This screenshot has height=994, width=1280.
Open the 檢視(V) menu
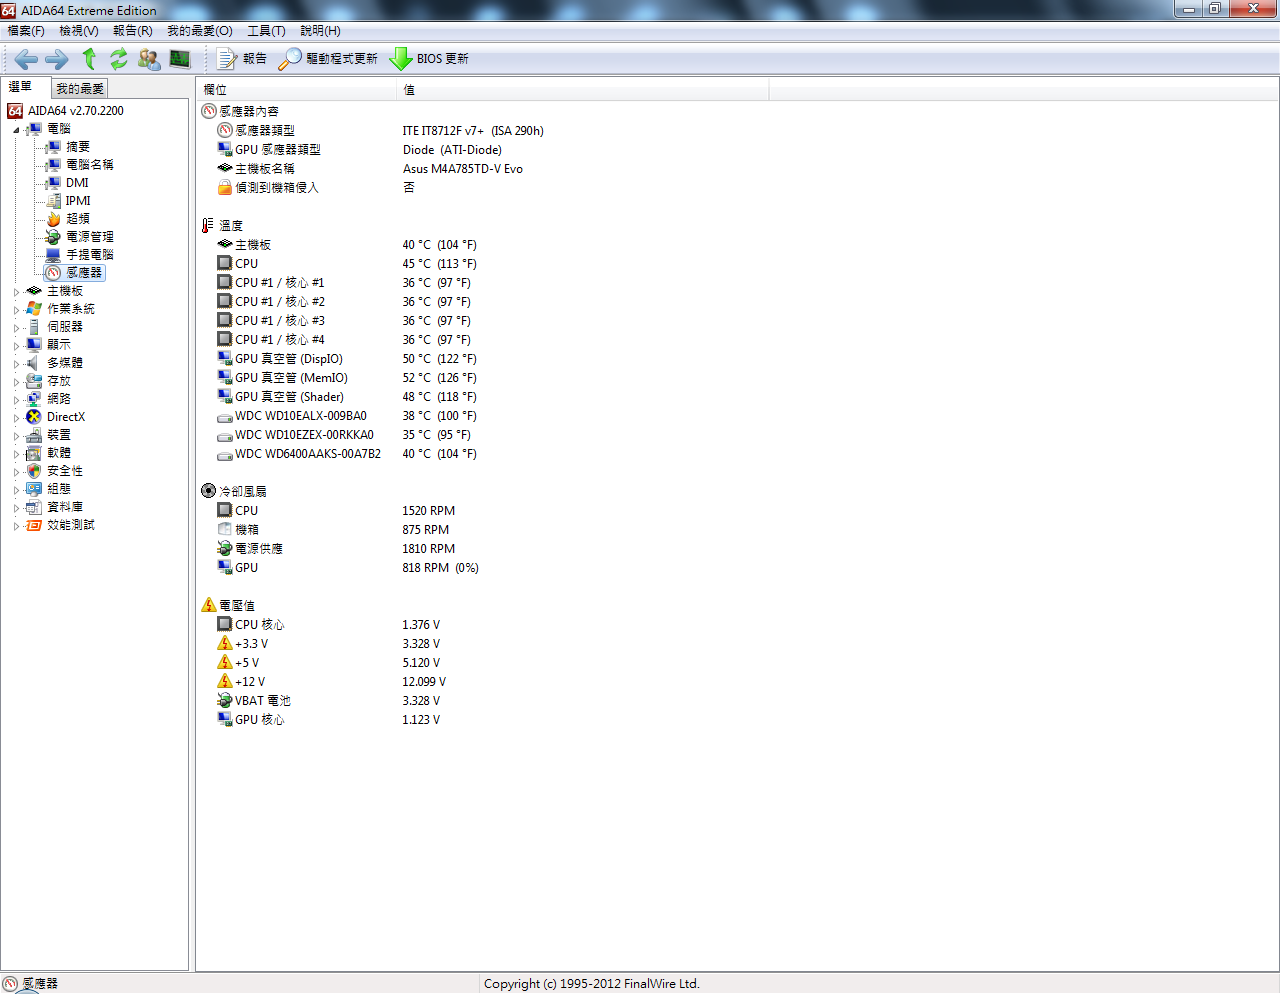pos(79,31)
